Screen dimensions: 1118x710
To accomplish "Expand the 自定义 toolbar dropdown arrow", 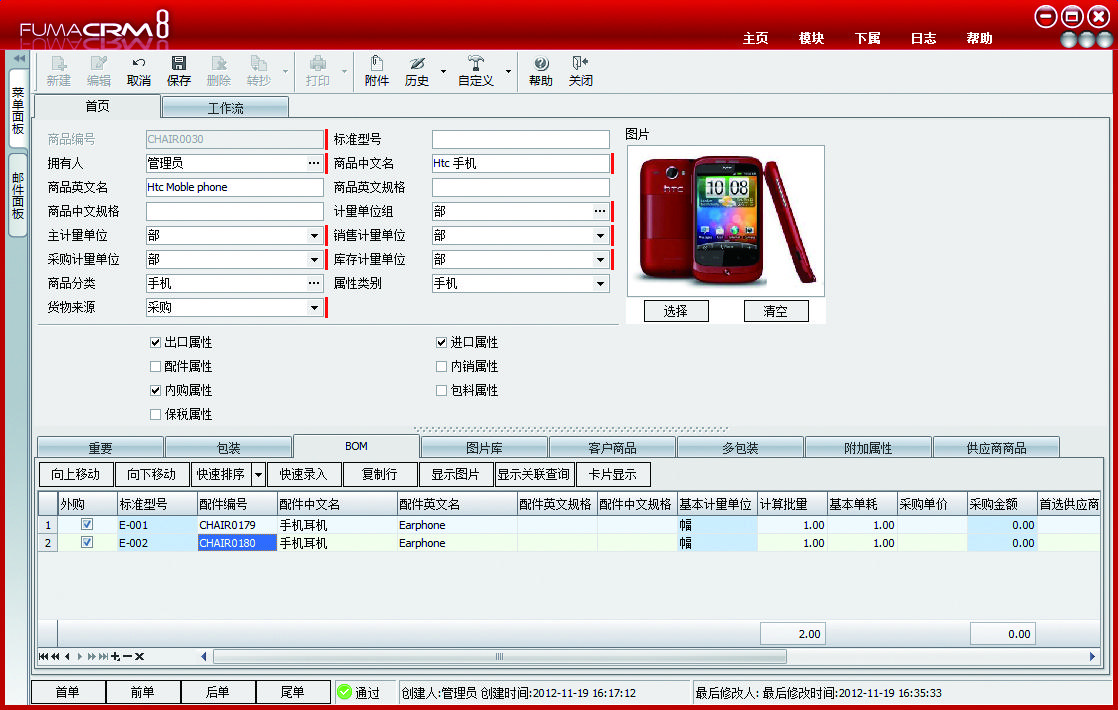I will [x=508, y=71].
